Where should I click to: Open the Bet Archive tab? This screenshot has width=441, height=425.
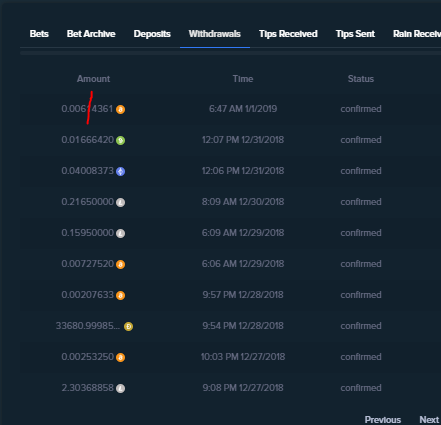(91, 34)
